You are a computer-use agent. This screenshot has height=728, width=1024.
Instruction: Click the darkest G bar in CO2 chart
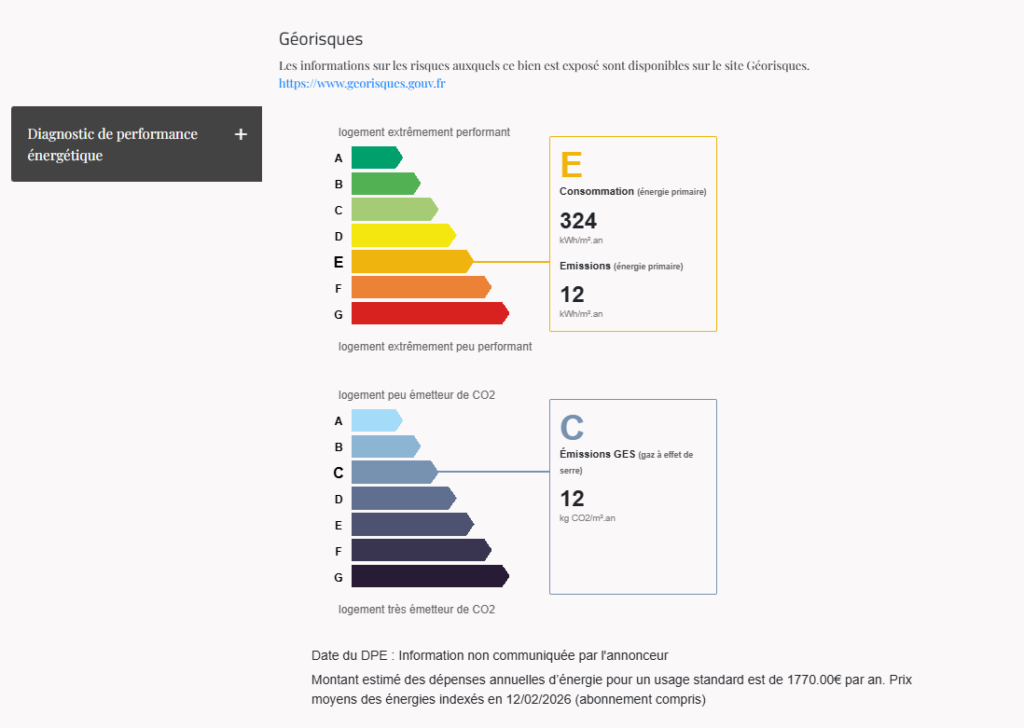(429, 577)
